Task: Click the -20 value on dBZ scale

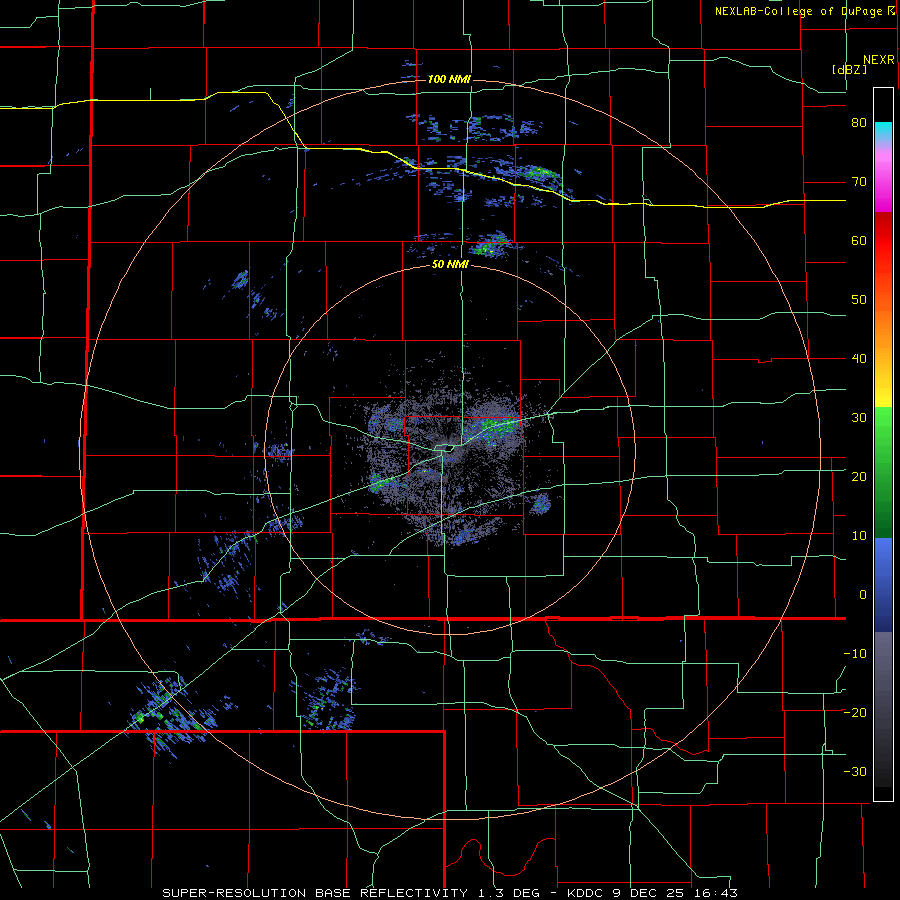Action: (x=855, y=712)
